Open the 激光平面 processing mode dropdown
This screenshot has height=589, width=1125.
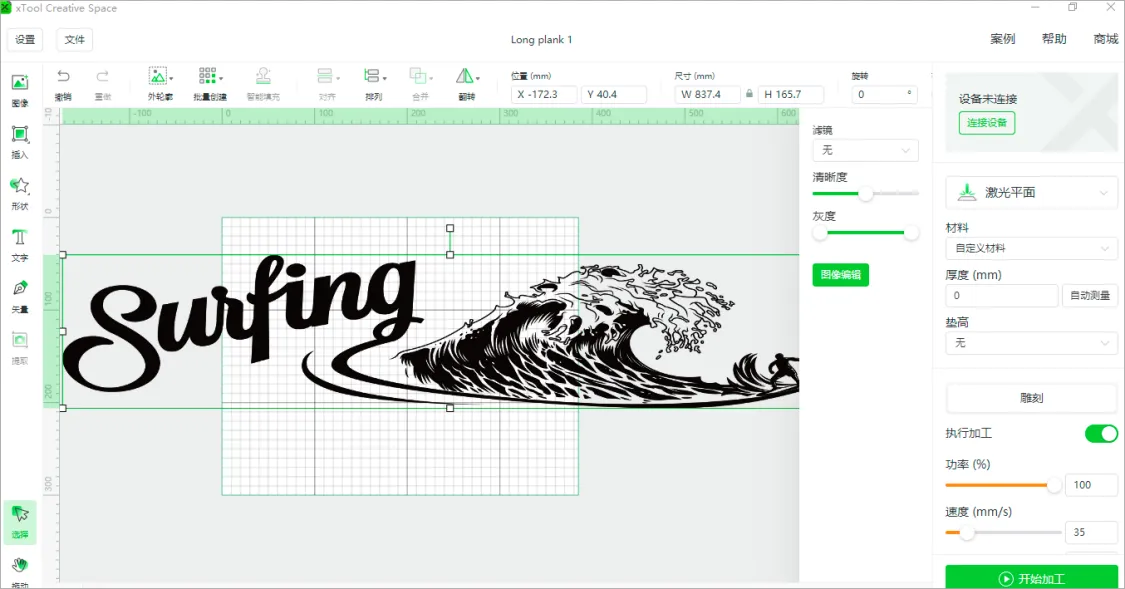[x=1031, y=192]
